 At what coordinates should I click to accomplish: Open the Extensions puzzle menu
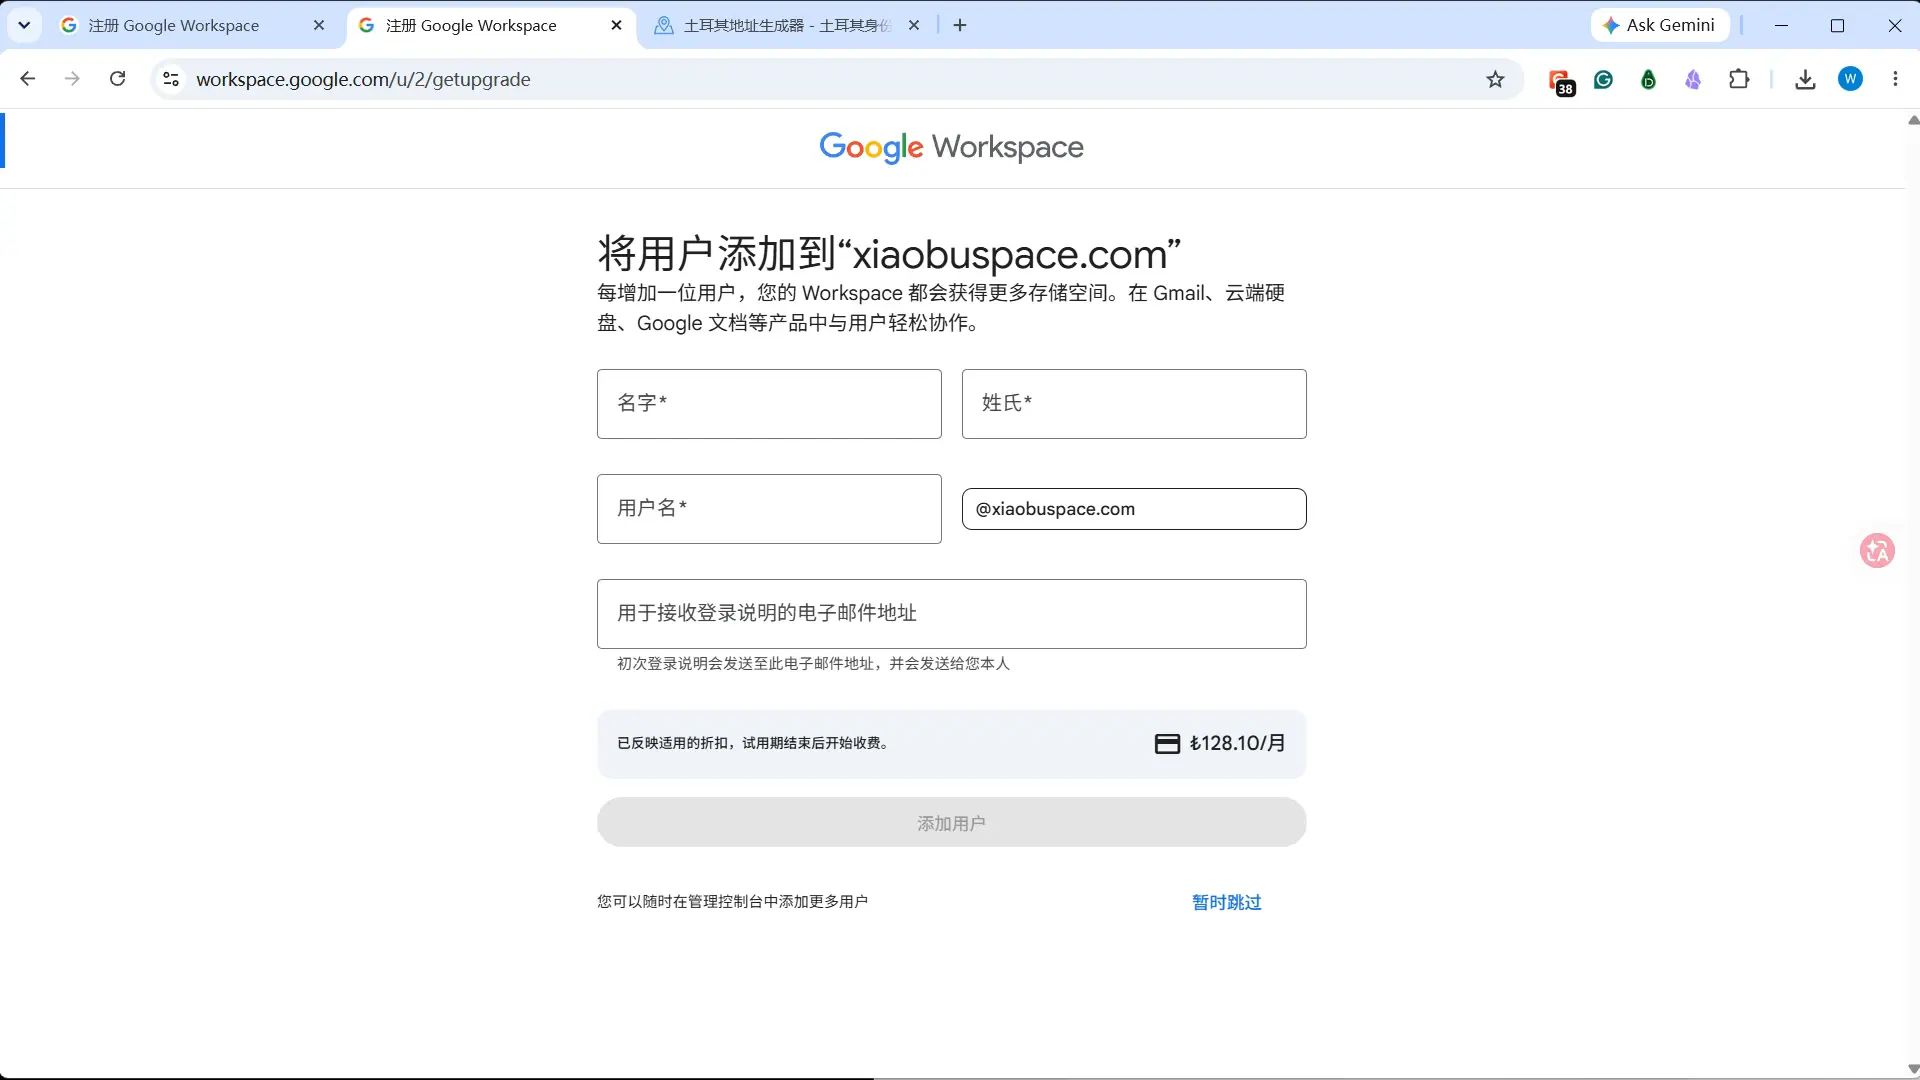[x=1739, y=79]
